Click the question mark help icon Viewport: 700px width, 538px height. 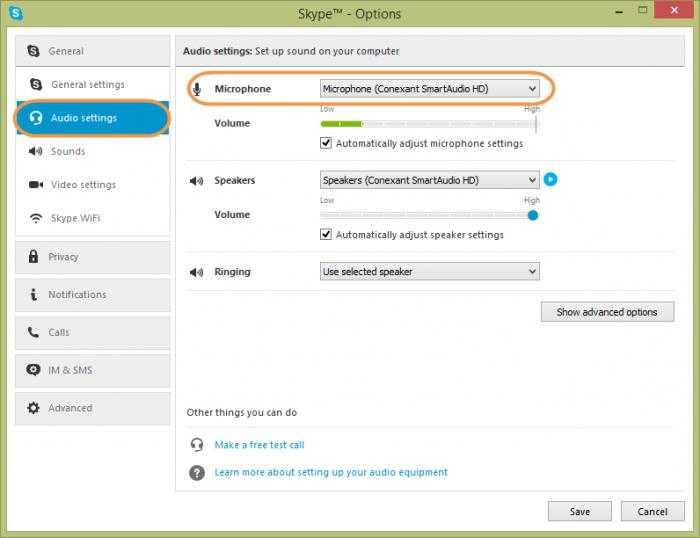(x=197, y=472)
